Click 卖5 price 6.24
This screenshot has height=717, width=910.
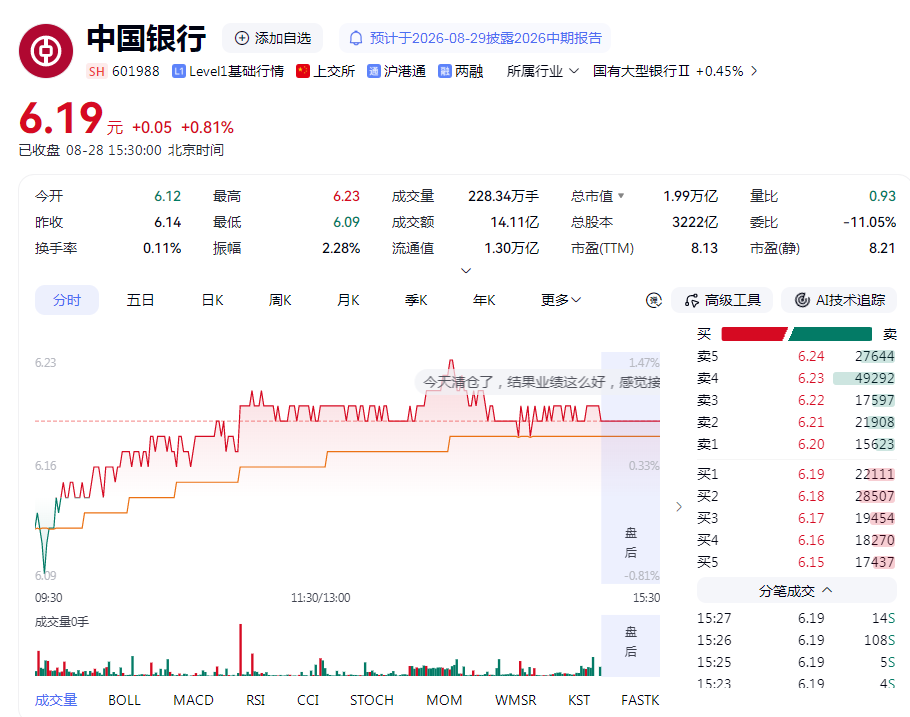(x=811, y=356)
